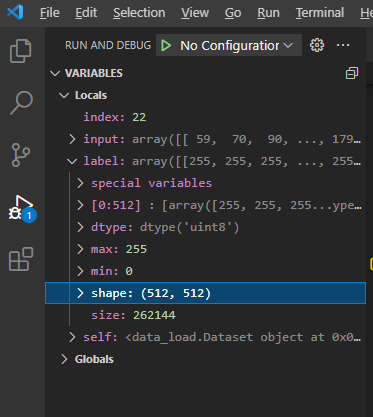
Task: Open the Terminal menu
Action: [320, 13]
